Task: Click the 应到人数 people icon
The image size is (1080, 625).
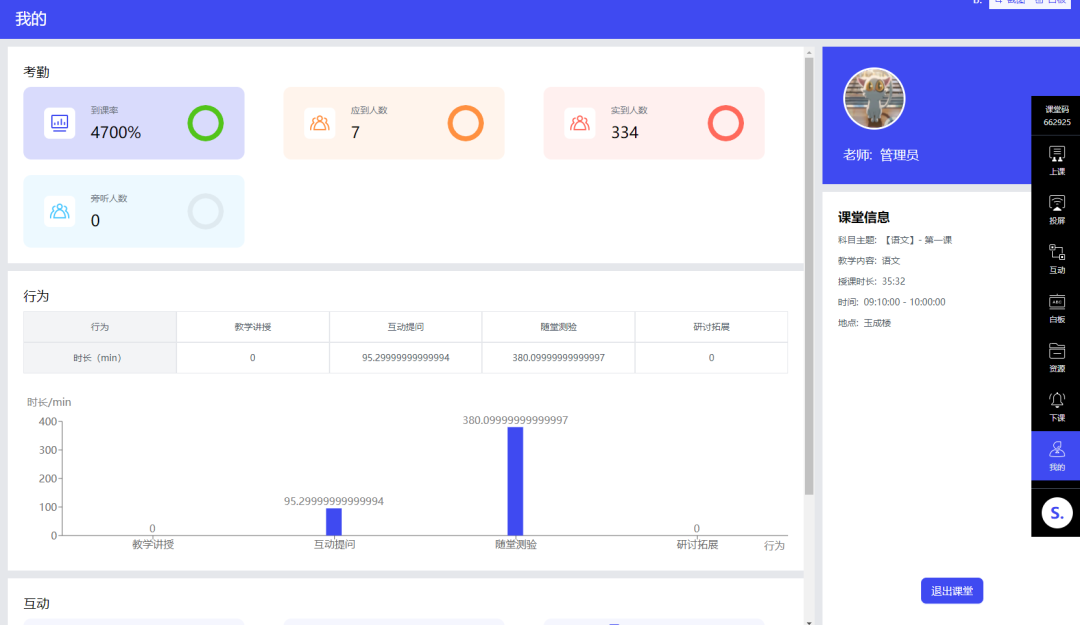Action: click(320, 123)
